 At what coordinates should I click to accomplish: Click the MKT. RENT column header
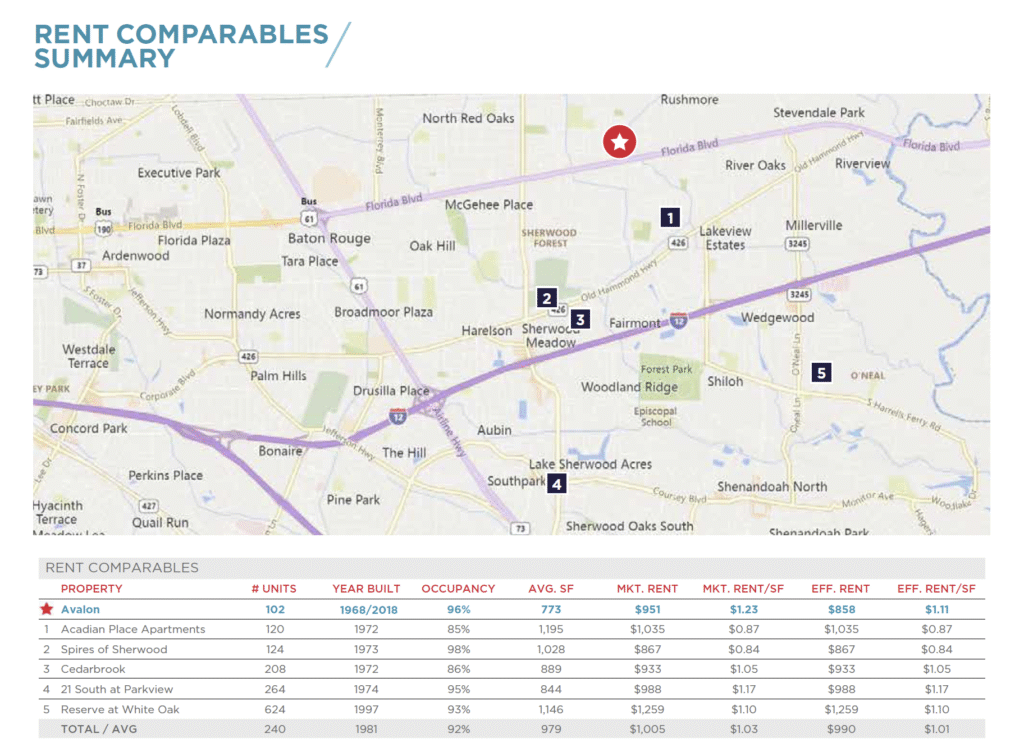pyautogui.click(x=647, y=588)
